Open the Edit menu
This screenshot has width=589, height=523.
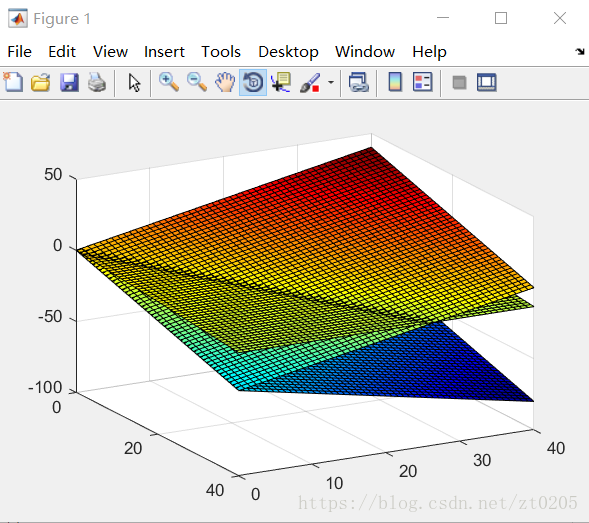click(62, 51)
